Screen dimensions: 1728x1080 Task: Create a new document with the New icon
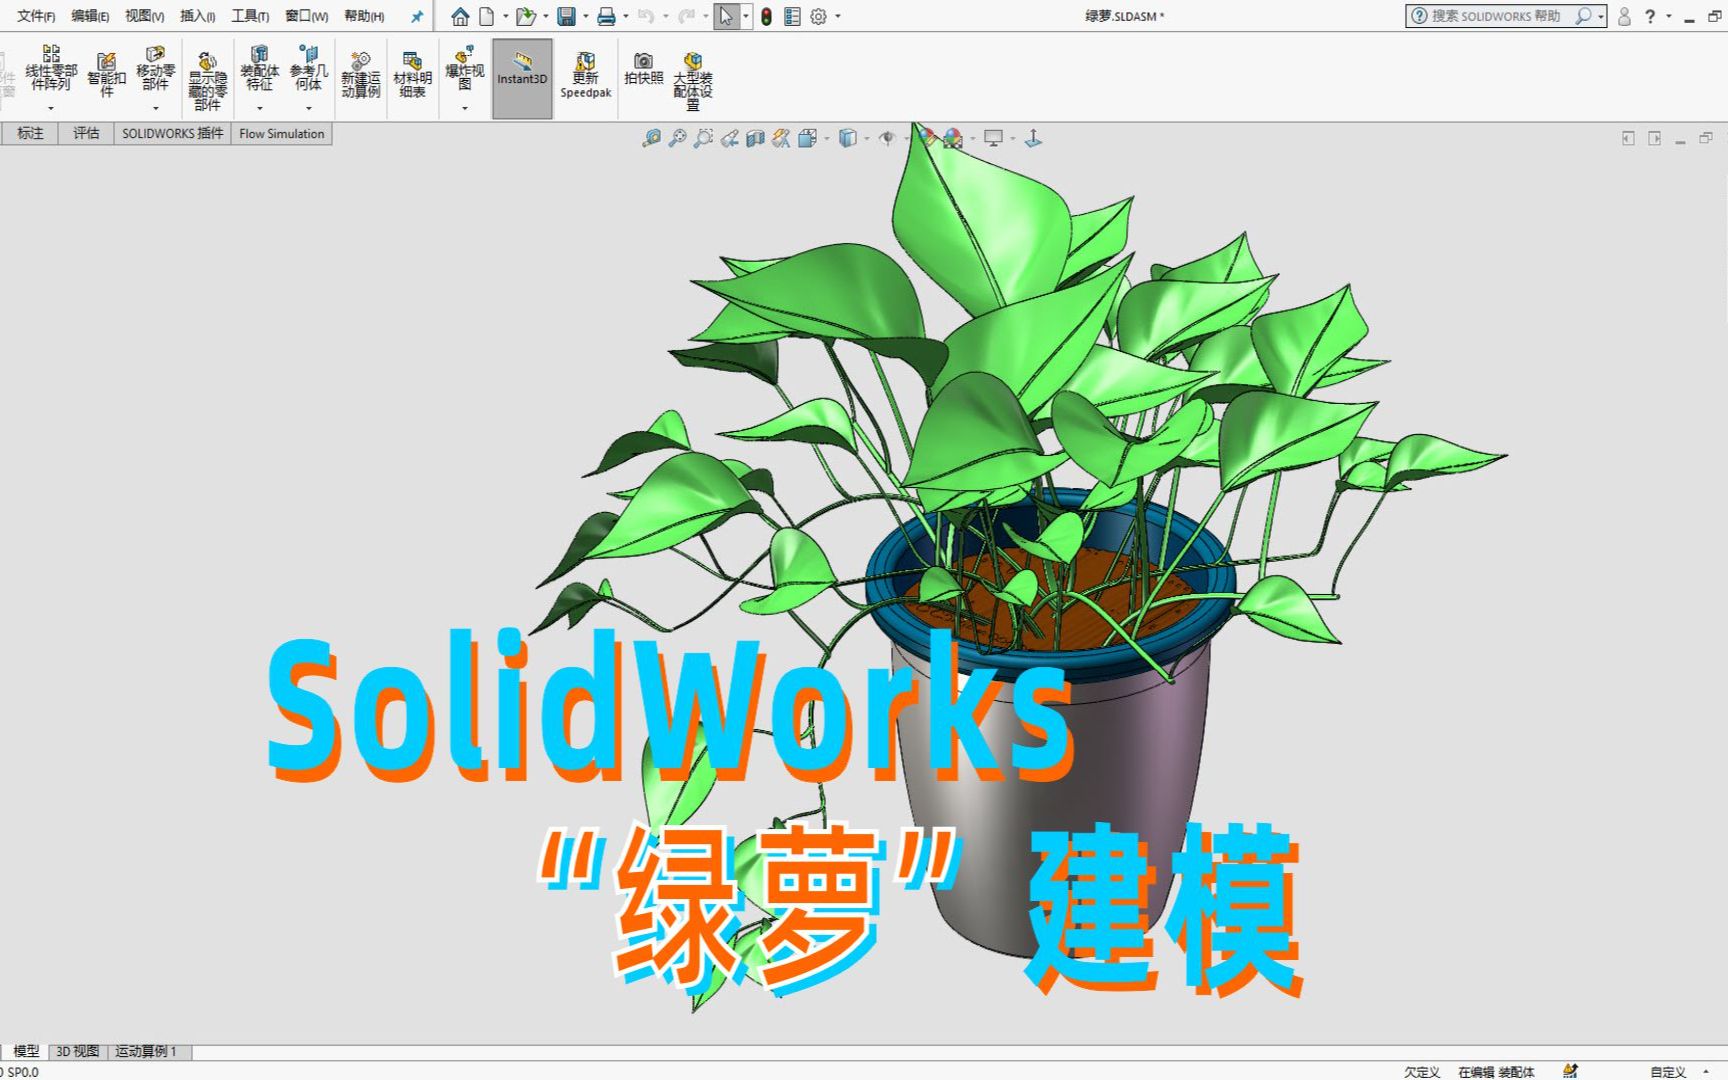[x=487, y=16]
